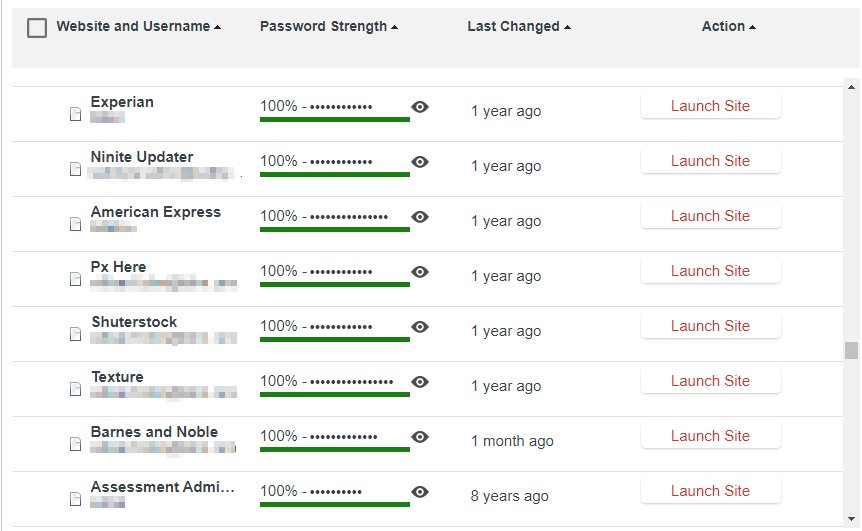Image resolution: width=862 pixels, height=531 pixels.
Task: Launch Site for Ninite Updater
Action: pyautogui.click(x=710, y=161)
